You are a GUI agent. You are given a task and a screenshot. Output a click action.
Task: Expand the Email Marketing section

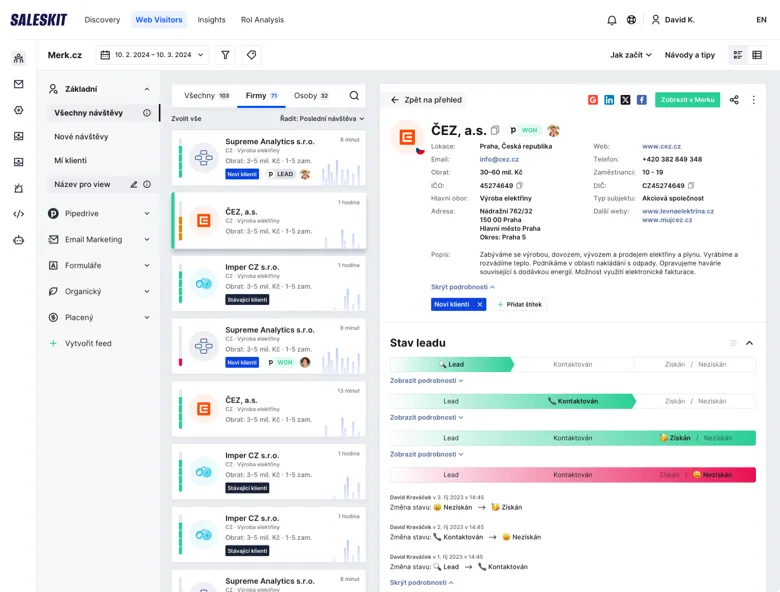tap(147, 239)
